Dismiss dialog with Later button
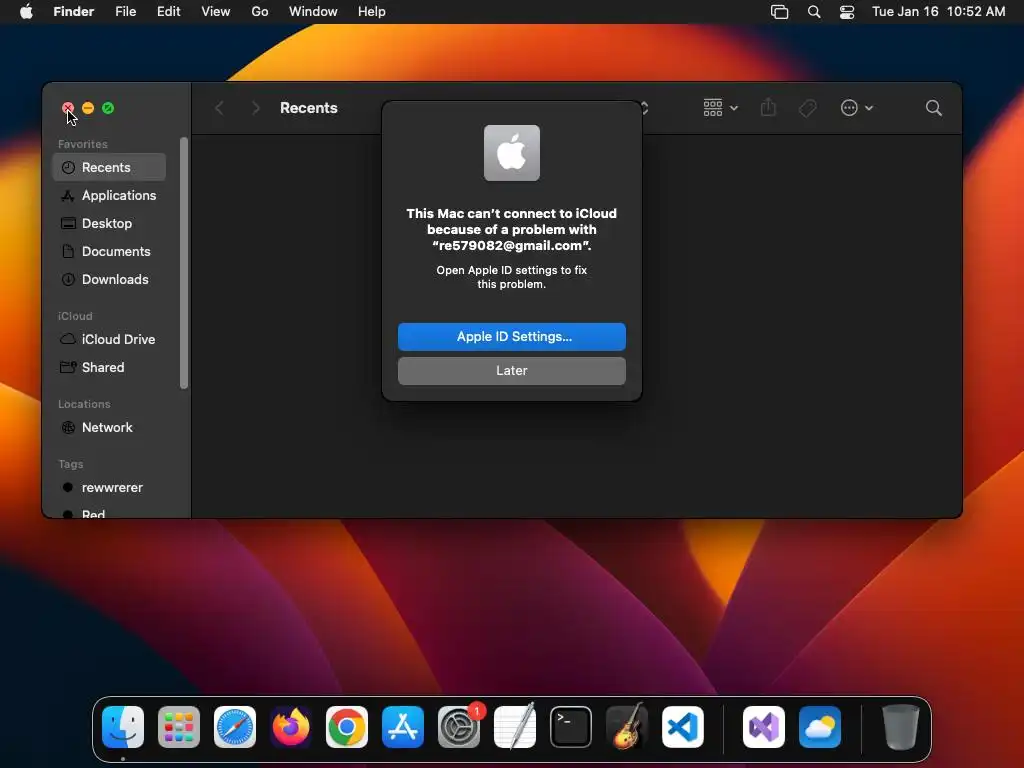The width and height of the screenshot is (1024, 768). (x=511, y=370)
